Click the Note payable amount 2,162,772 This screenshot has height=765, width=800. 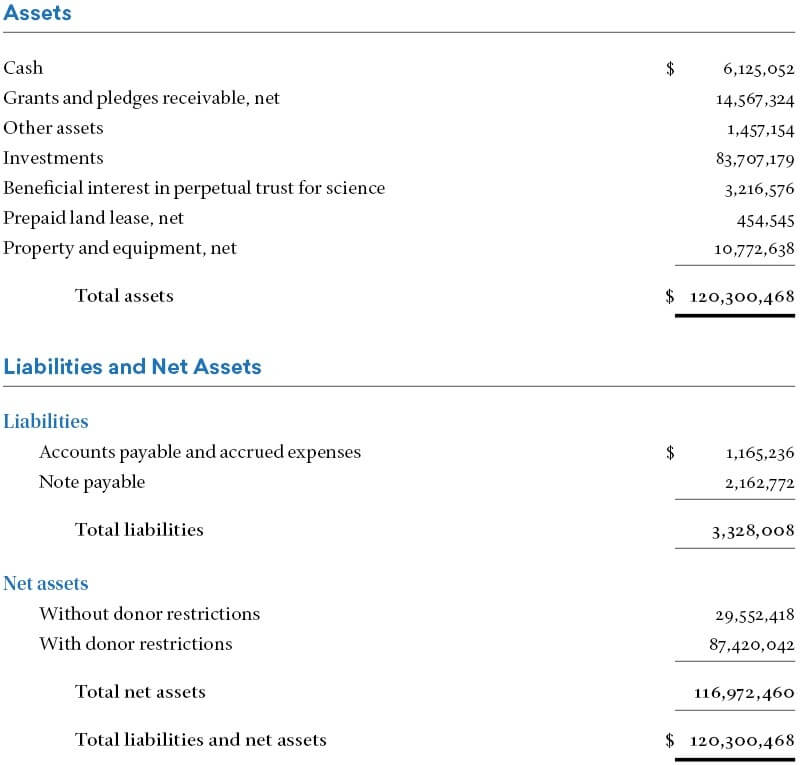point(760,483)
